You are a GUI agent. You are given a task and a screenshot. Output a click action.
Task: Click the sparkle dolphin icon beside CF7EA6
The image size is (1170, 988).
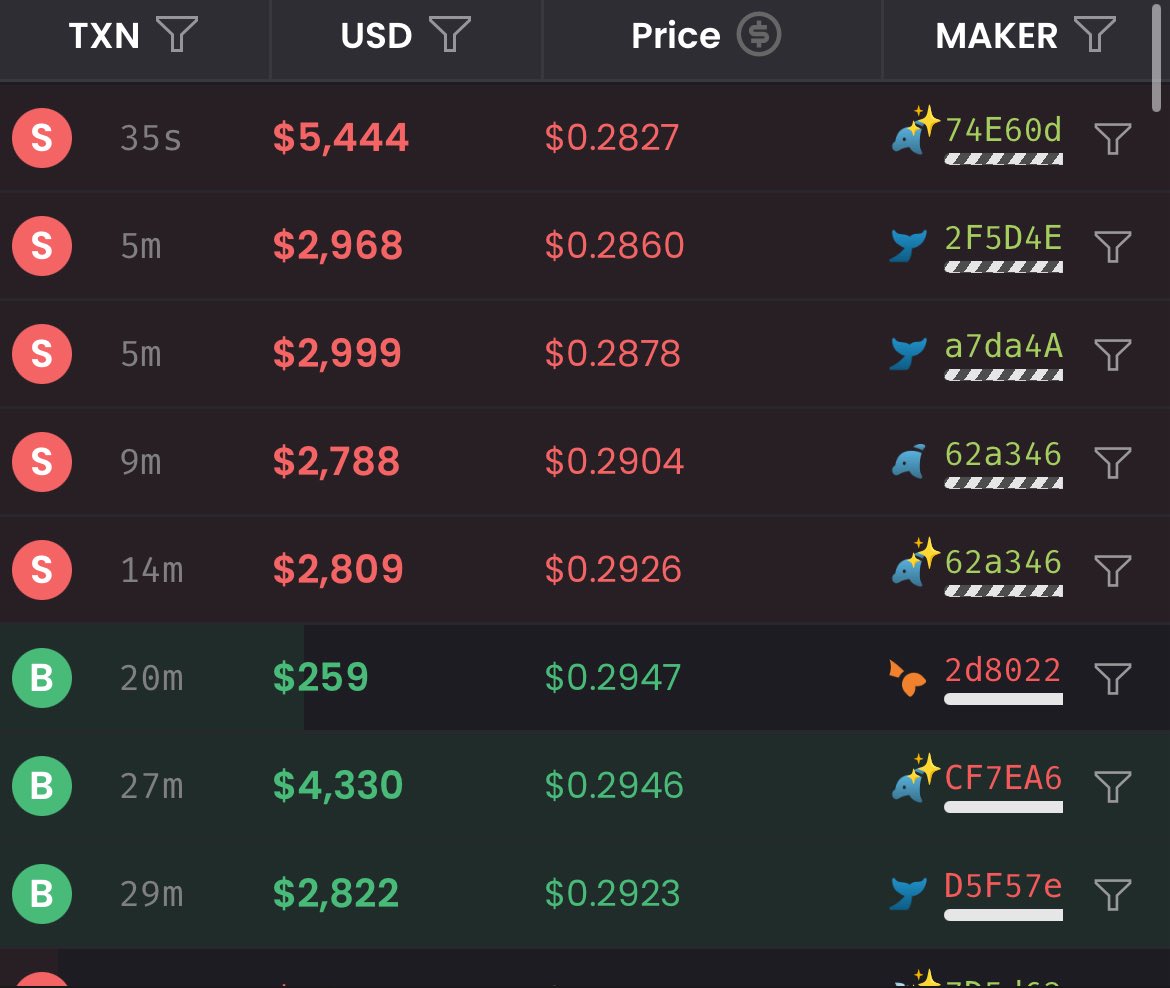(914, 779)
